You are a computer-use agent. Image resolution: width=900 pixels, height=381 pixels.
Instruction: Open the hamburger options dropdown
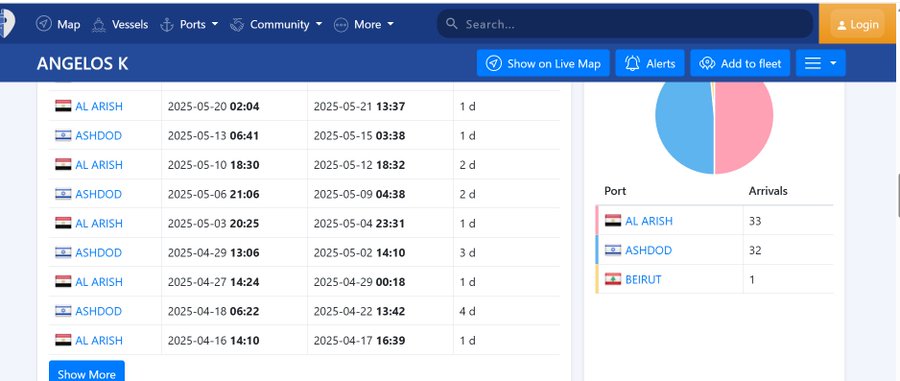pos(820,63)
